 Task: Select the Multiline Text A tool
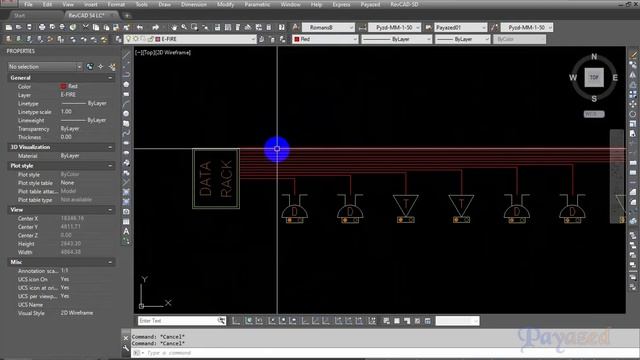126,231
